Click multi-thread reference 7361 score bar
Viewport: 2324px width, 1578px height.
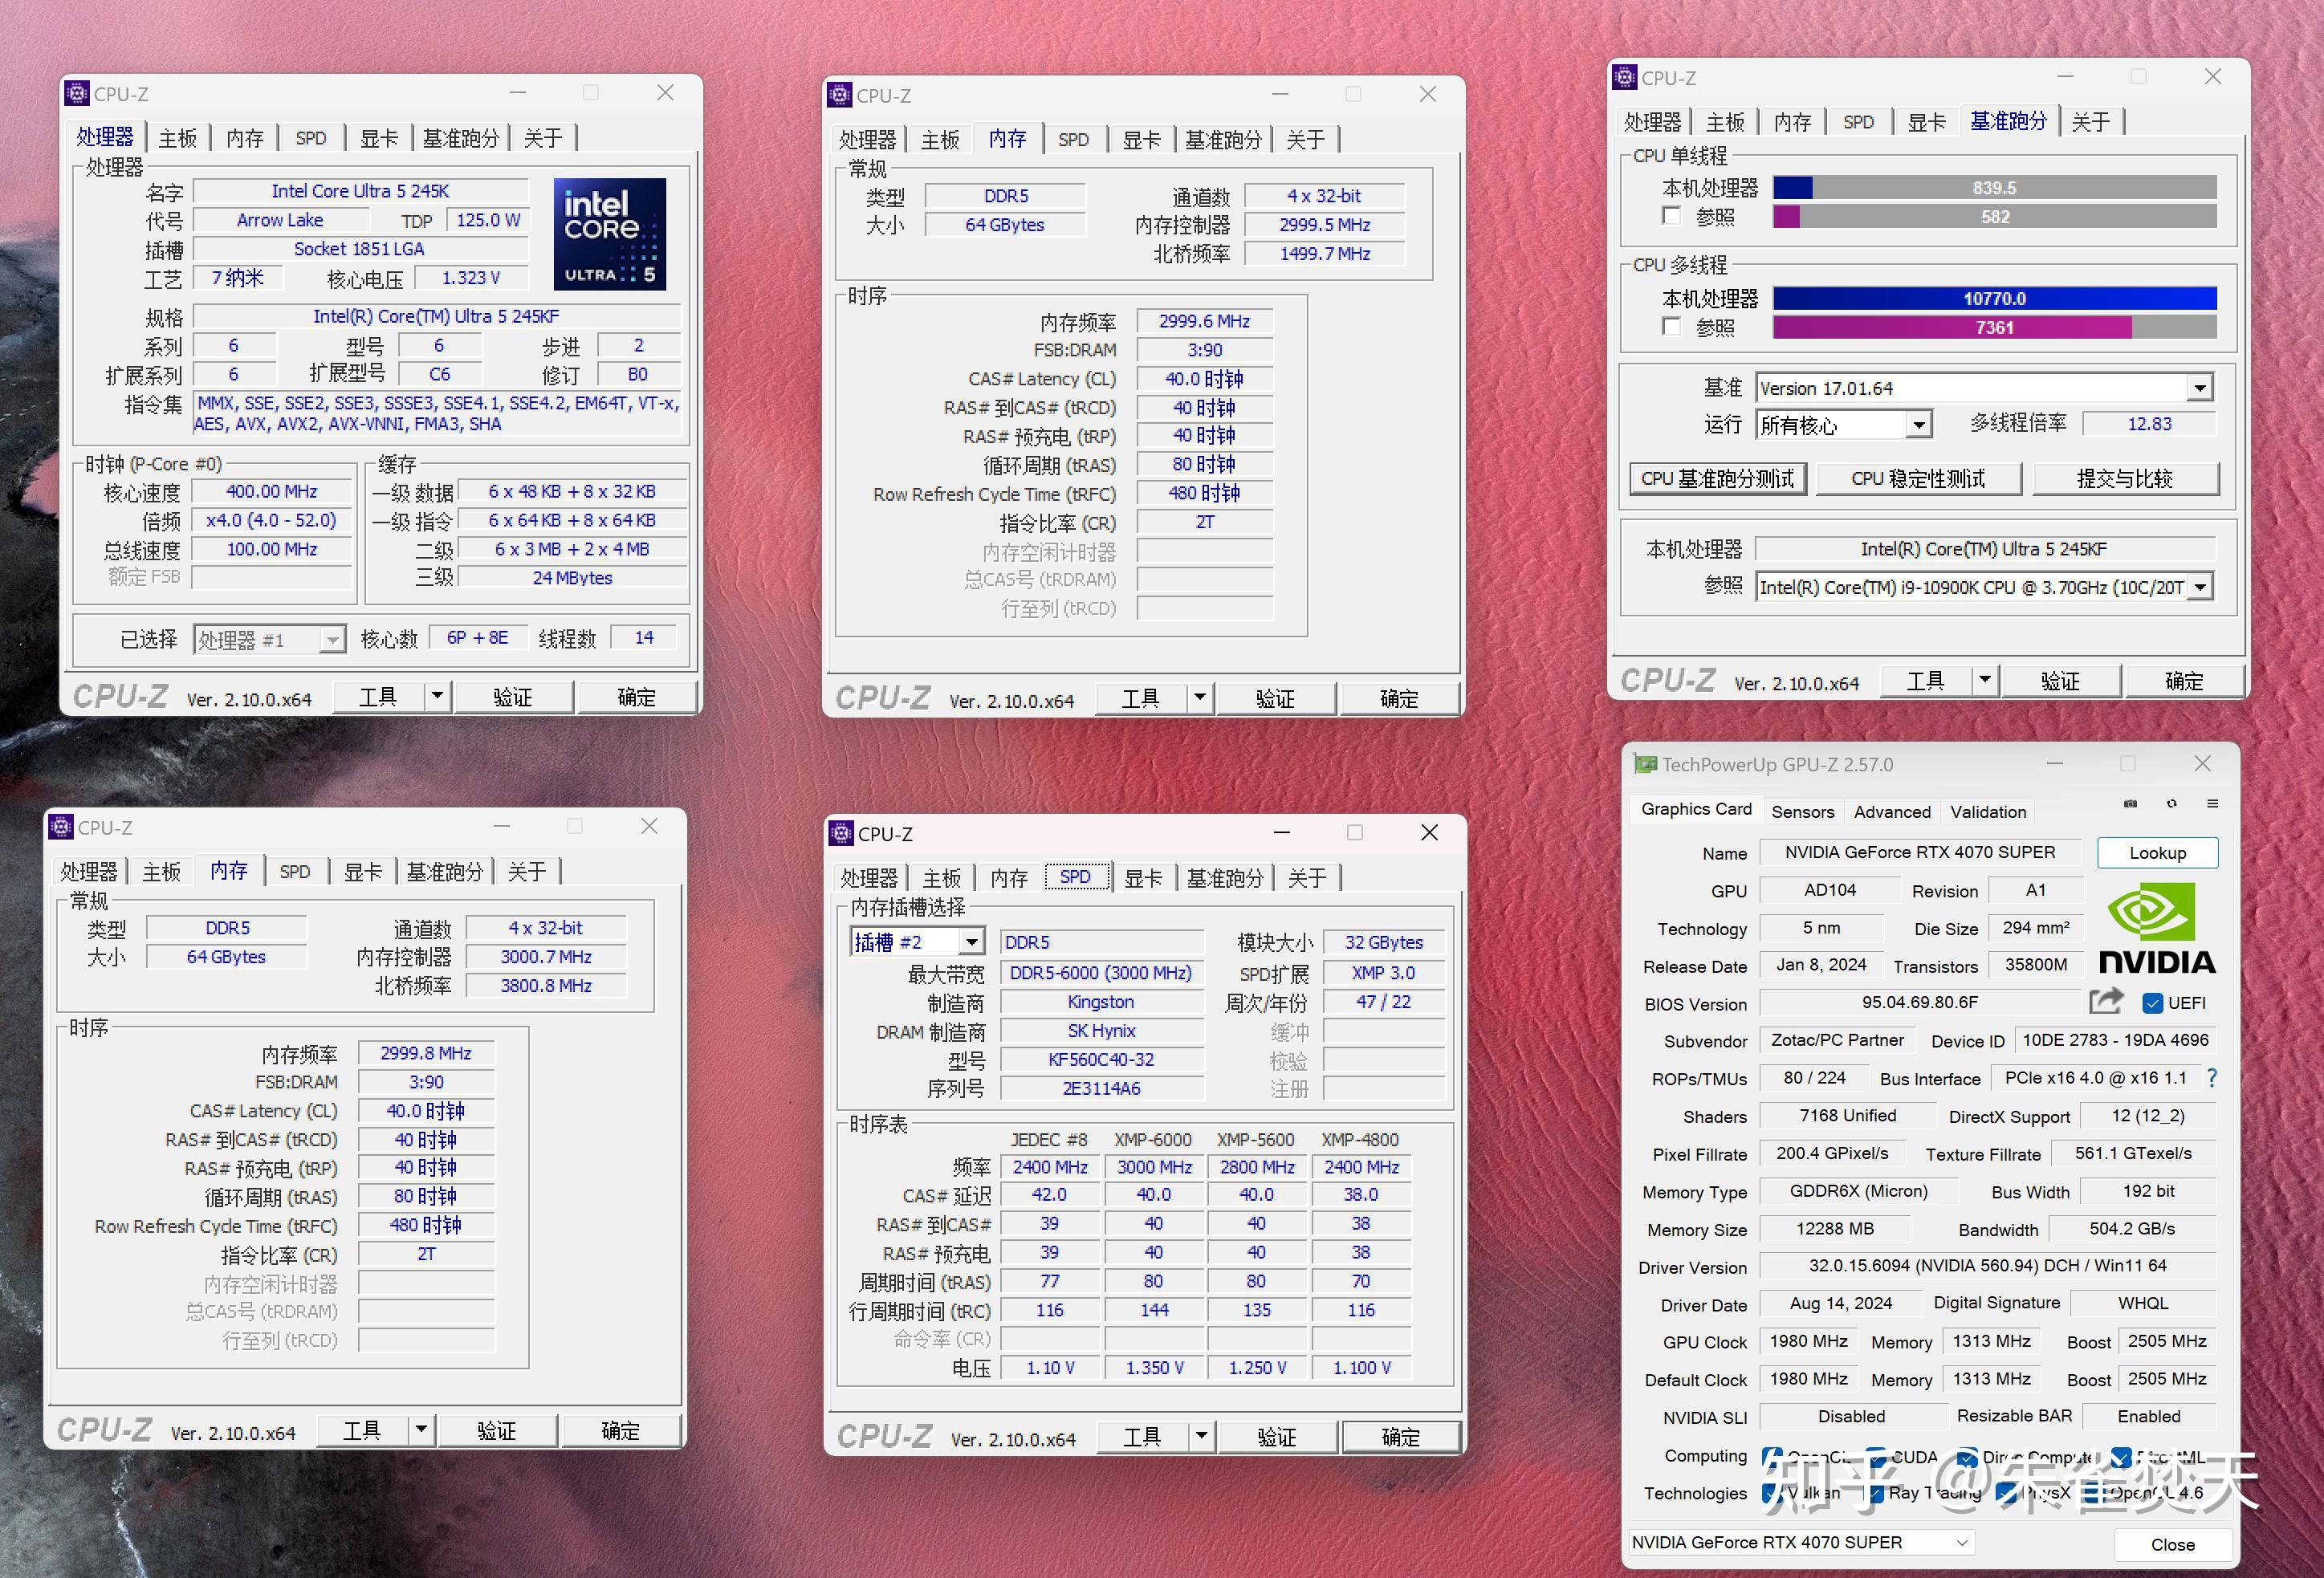(1994, 327)
